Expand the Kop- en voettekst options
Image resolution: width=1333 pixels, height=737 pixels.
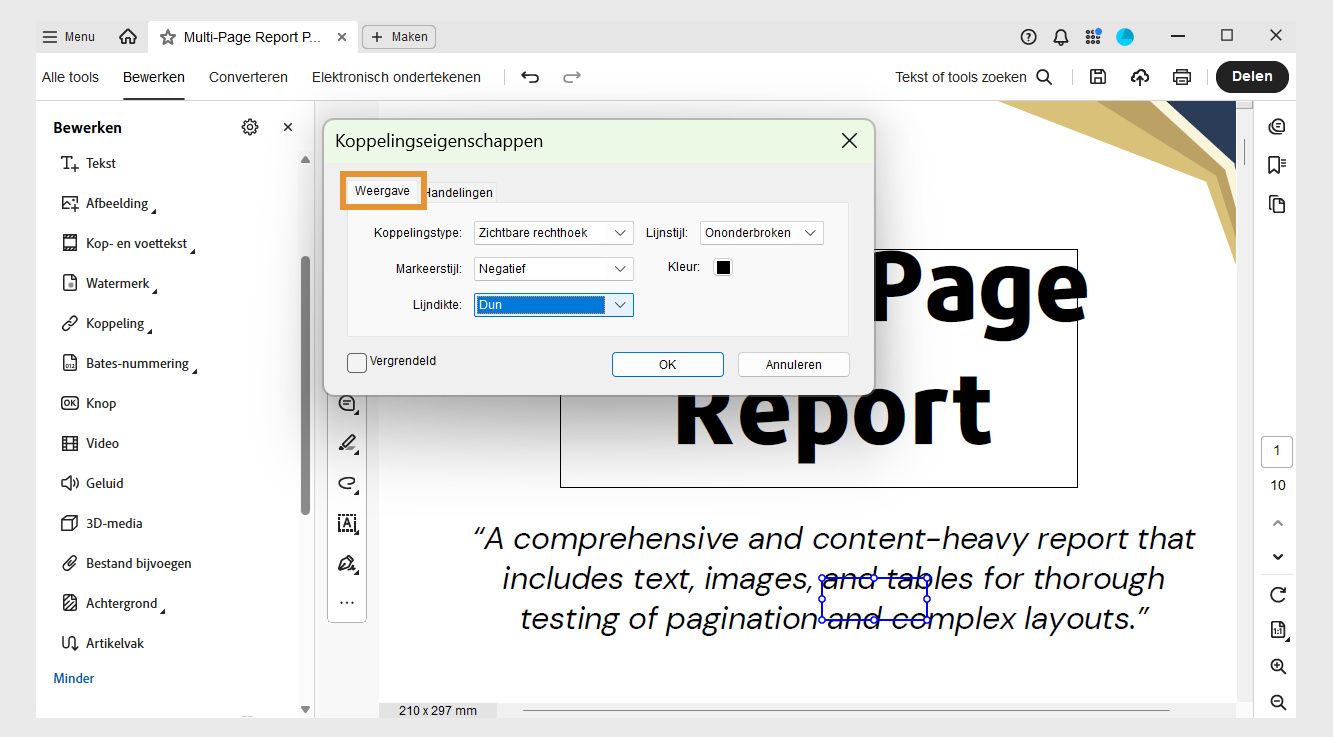point(192,250)
